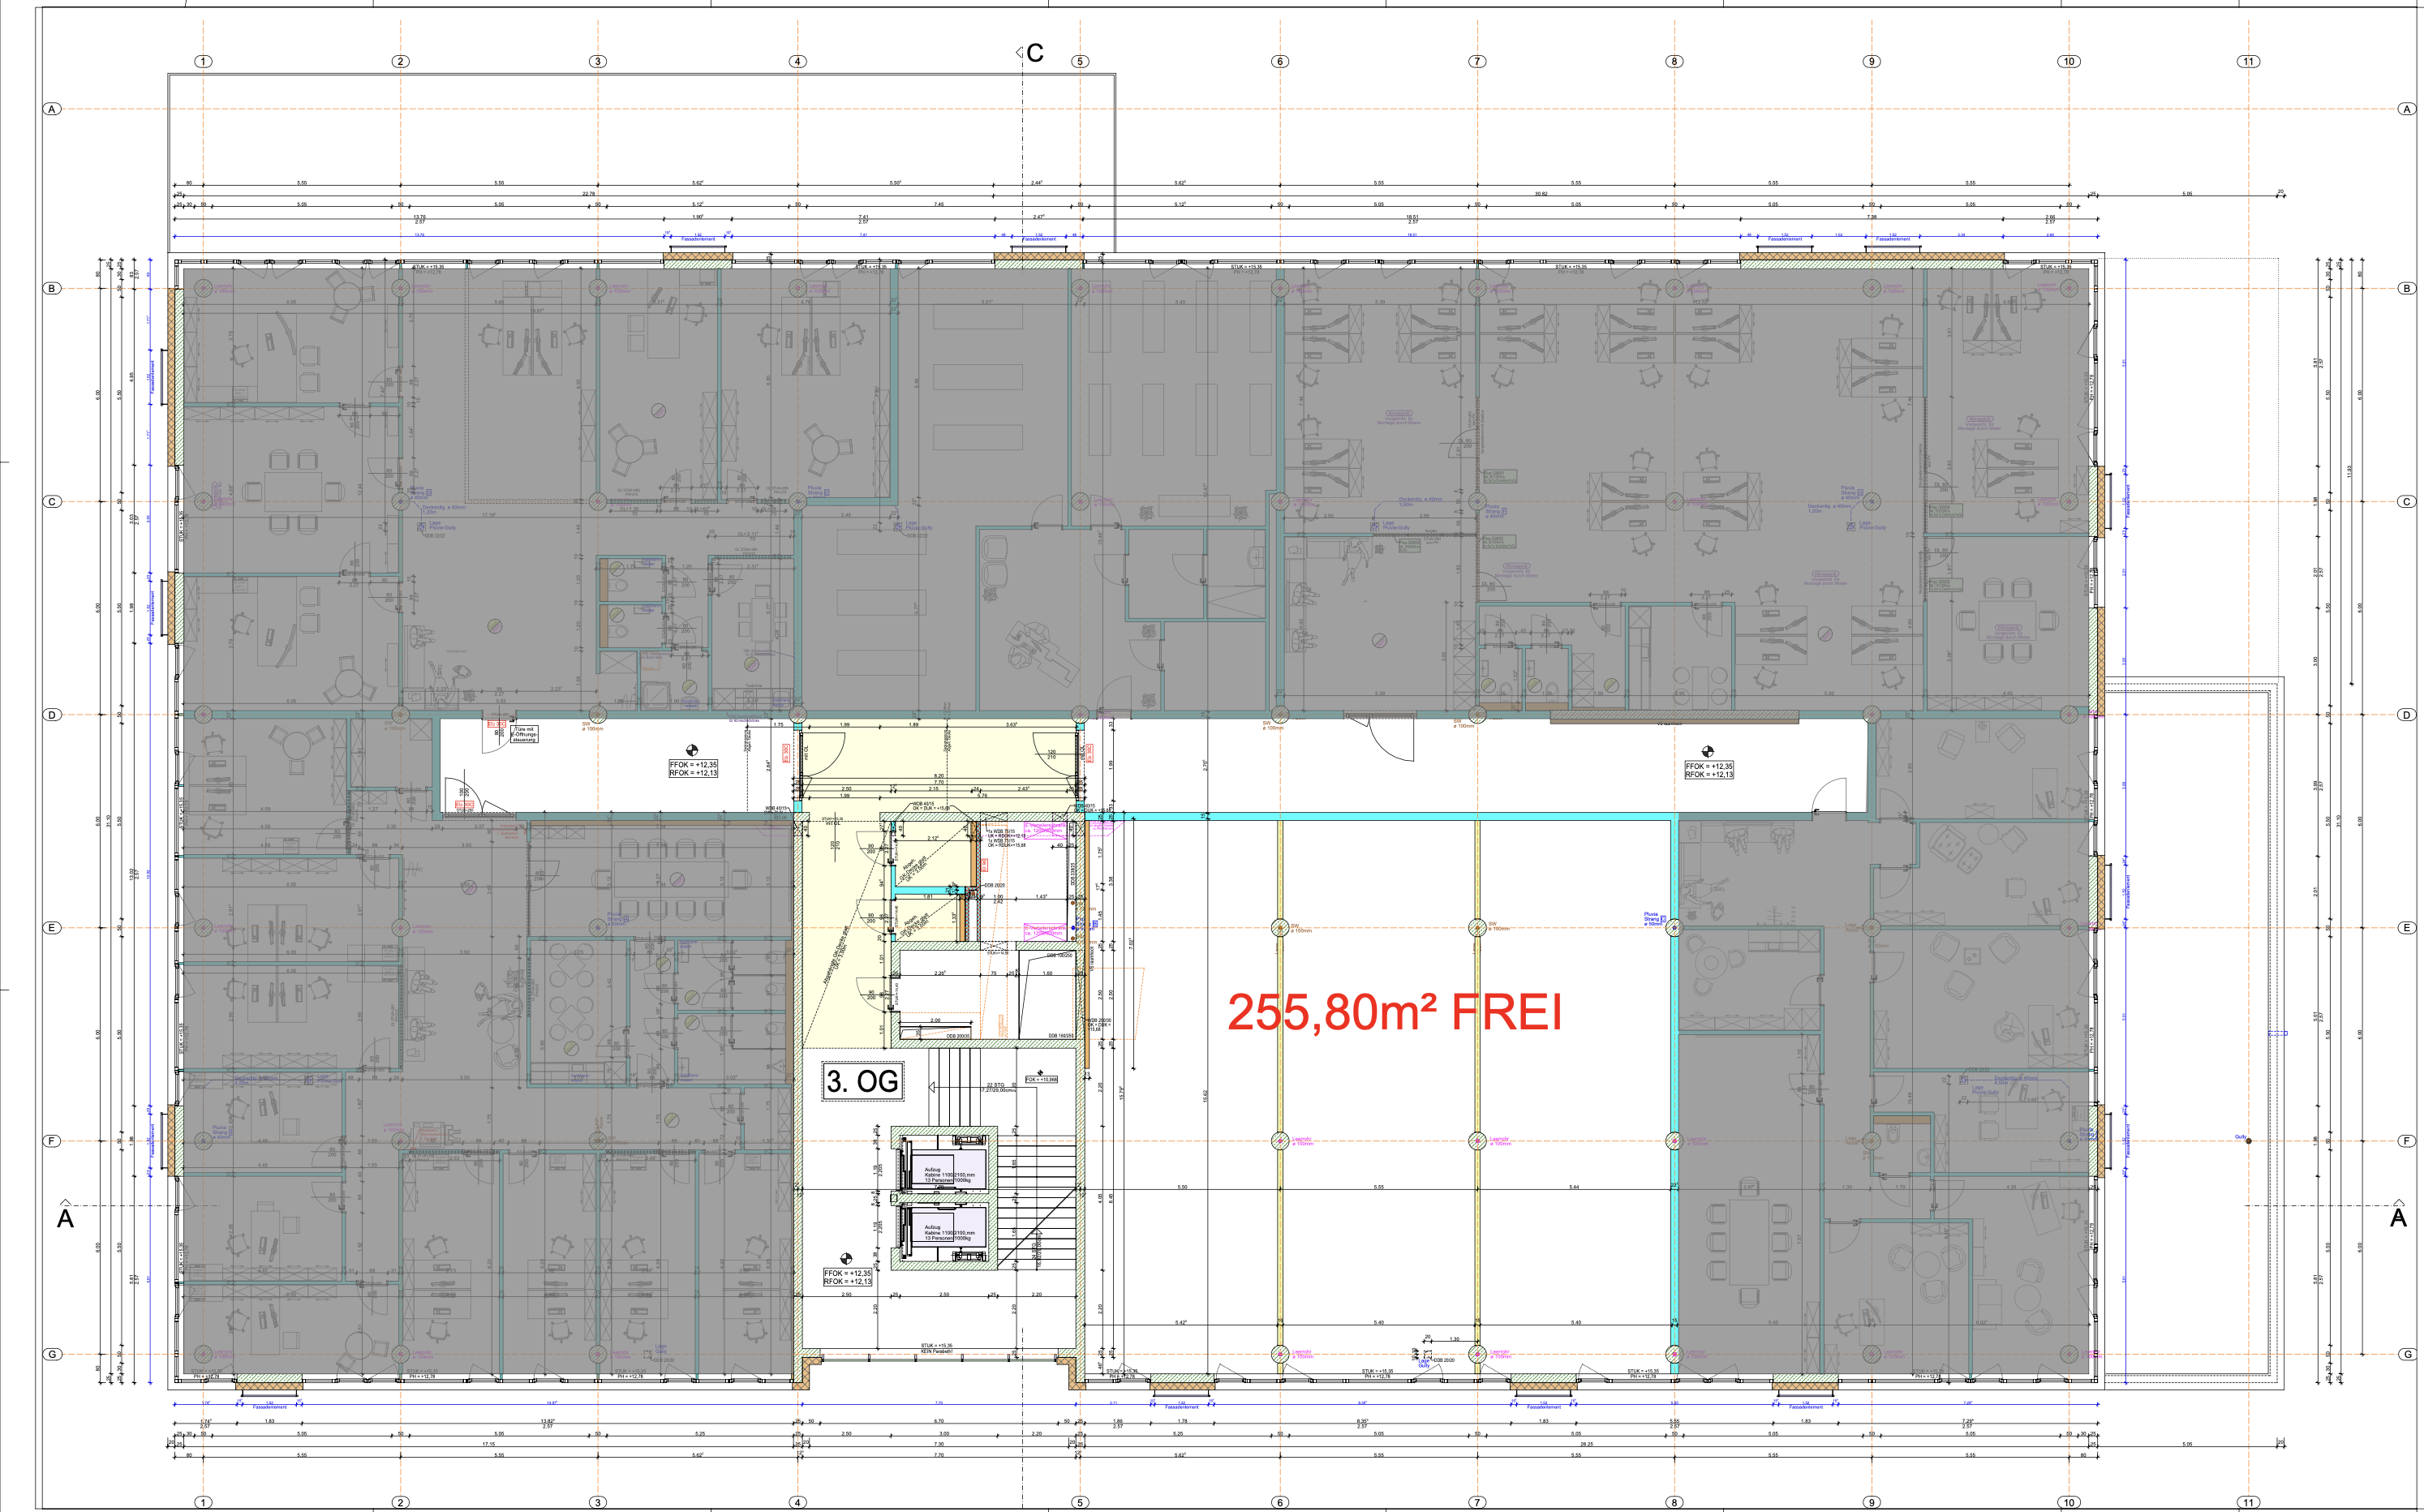The height and width of the screenshot is (1512, 2424).
Task: Select grid bubble 6 in the top axis row
Action: [1279, 61]
